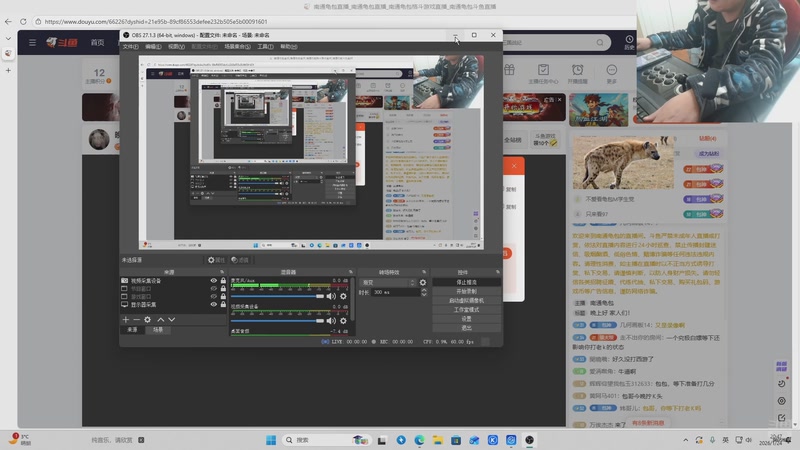Open the scene transition type dropdown

[x=388, y=282]
